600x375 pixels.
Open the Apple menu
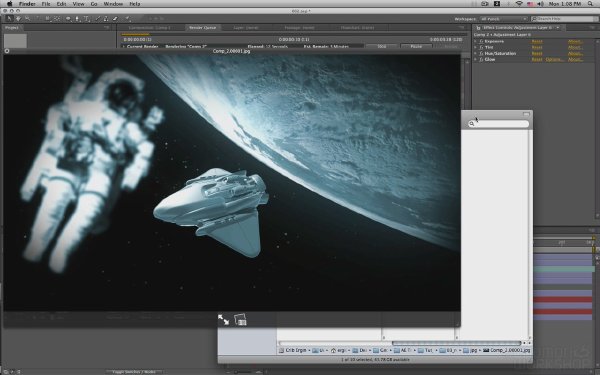(x=10, y=4)
